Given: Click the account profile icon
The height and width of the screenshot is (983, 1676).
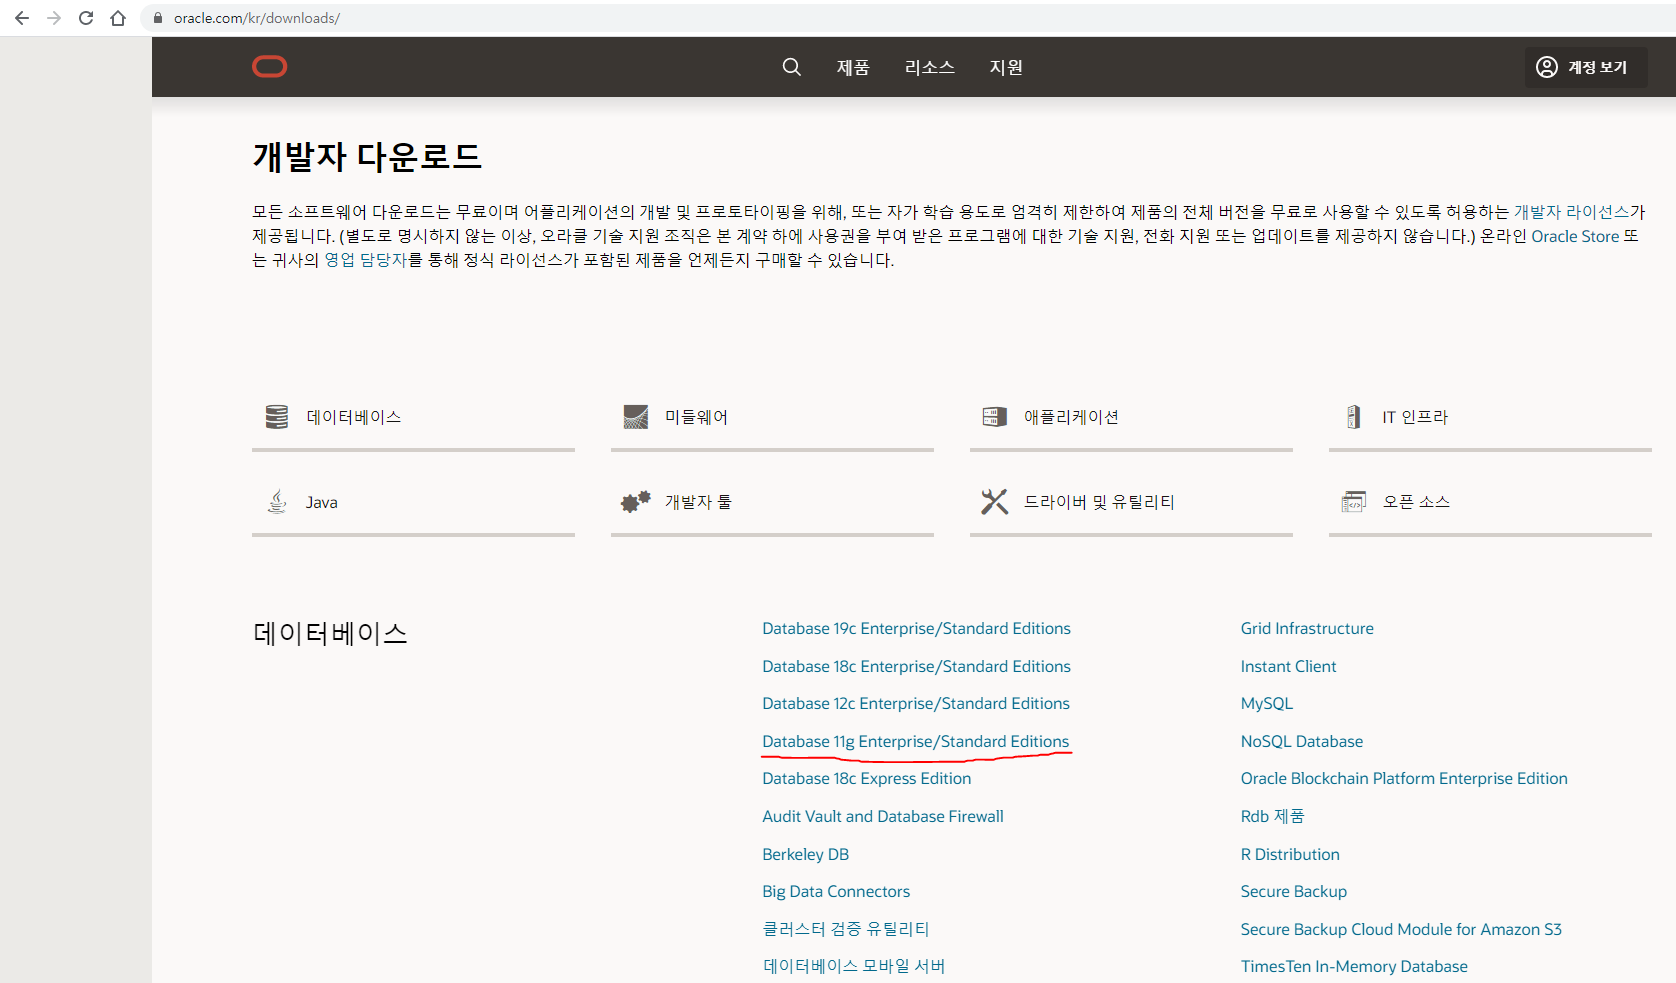Looking at the screenshot, I should 1547,67.
